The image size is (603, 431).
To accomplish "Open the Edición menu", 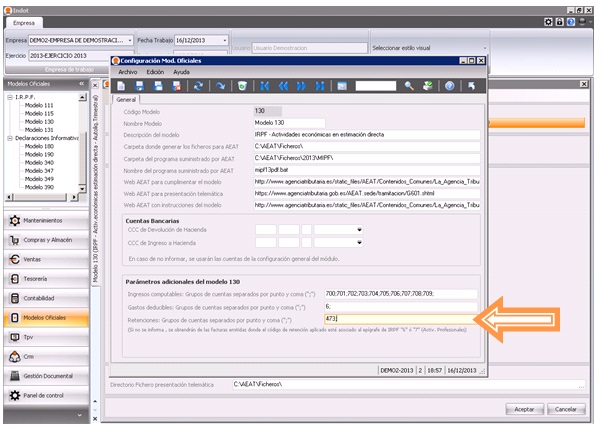I will (155, 72).
